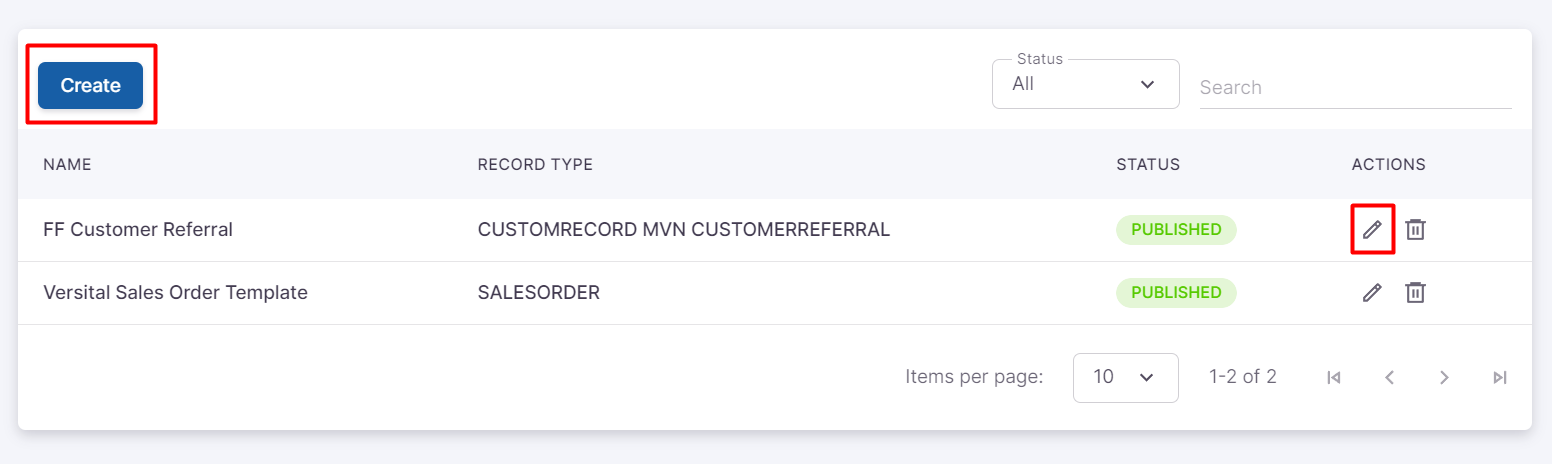This screenshot has height=464, width=1552.
Task: Delete the FF Customer Referral template
Action: pyautogui.click(x=1415, y=230)
